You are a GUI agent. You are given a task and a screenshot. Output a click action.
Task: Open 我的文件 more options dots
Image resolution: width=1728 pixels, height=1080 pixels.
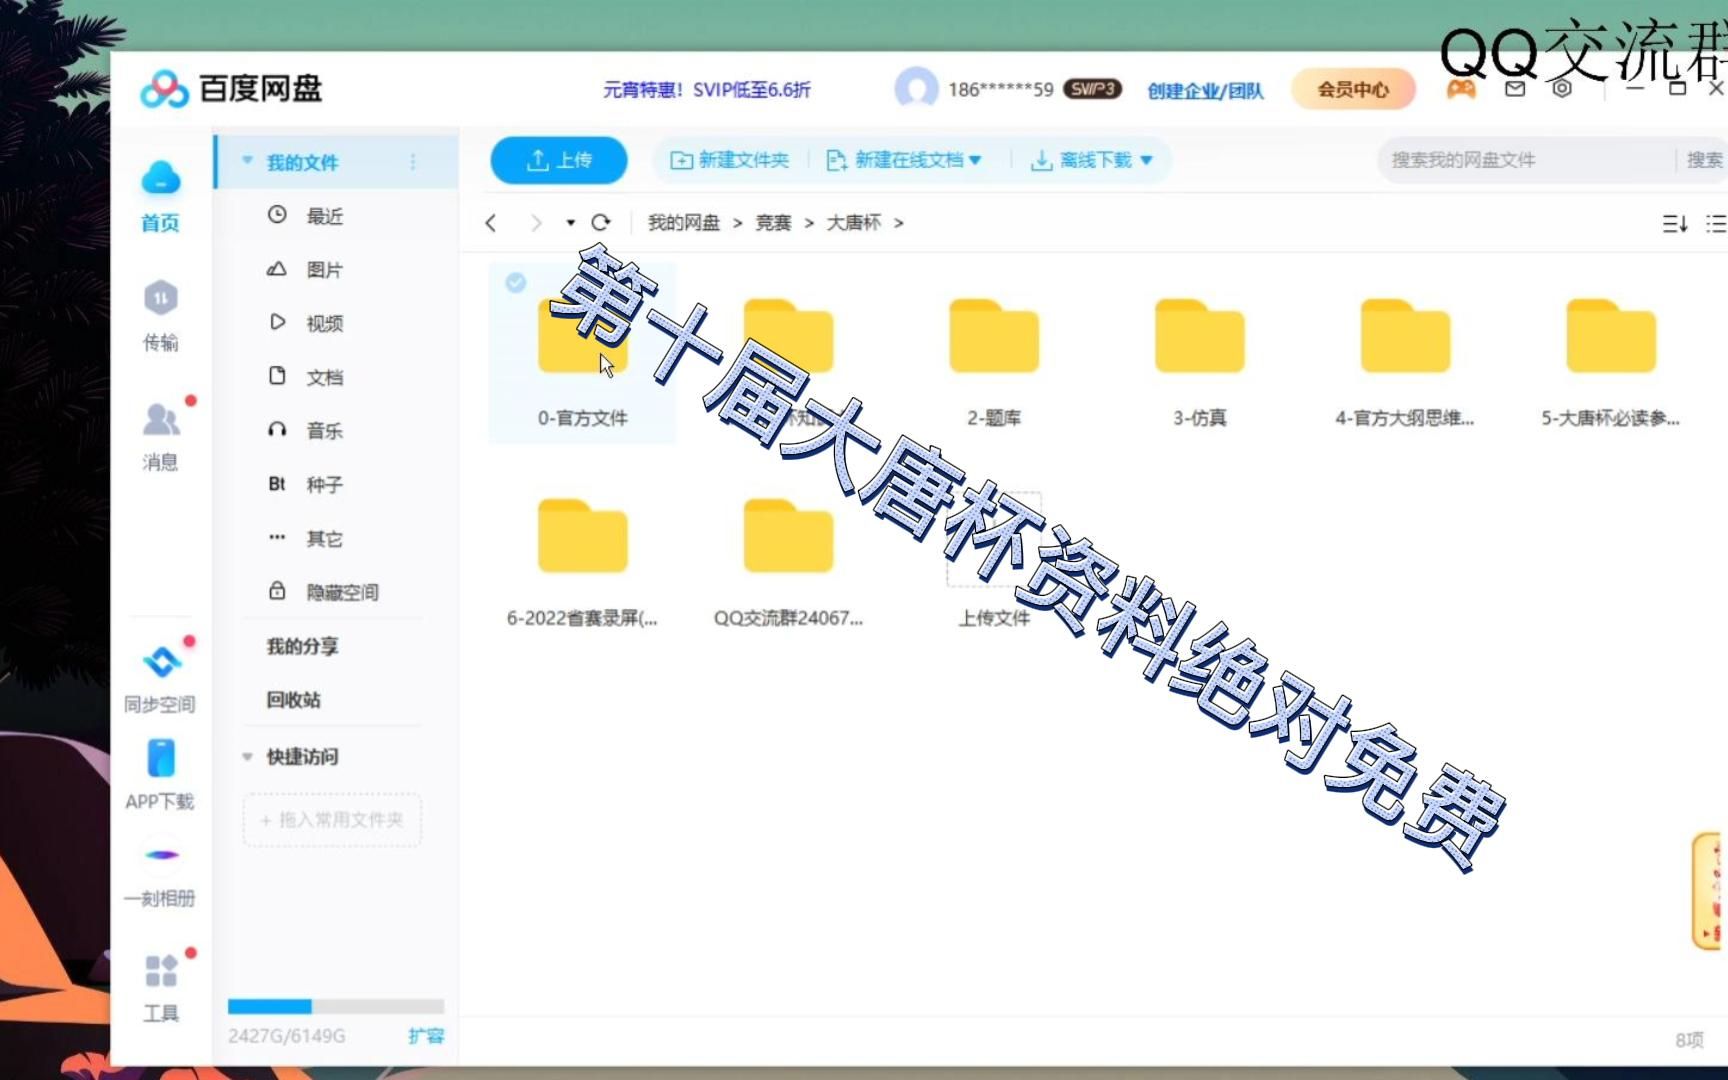413,162
